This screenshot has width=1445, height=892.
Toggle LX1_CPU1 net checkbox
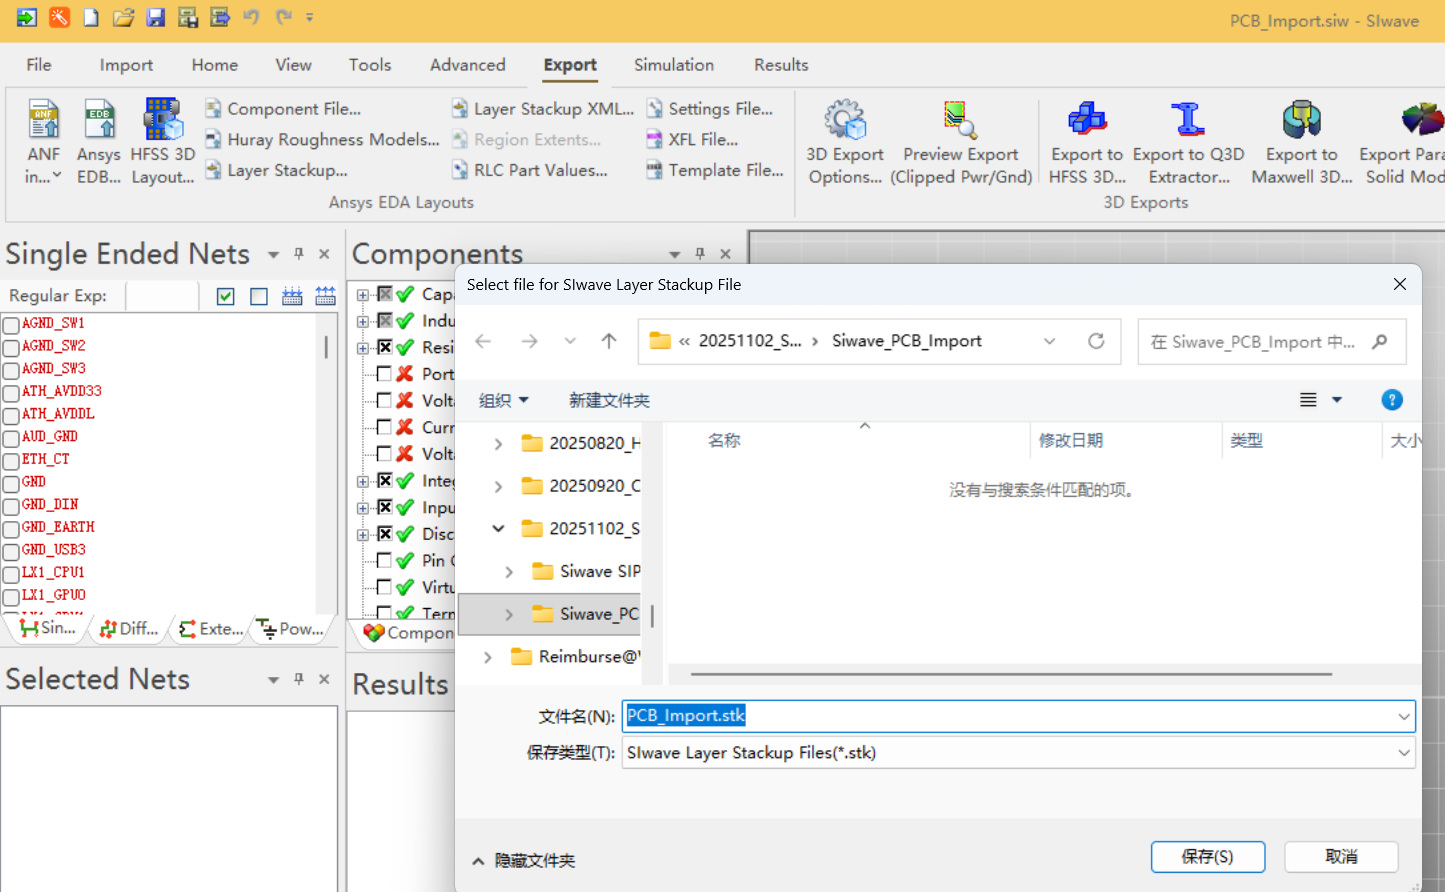(11, 574)
